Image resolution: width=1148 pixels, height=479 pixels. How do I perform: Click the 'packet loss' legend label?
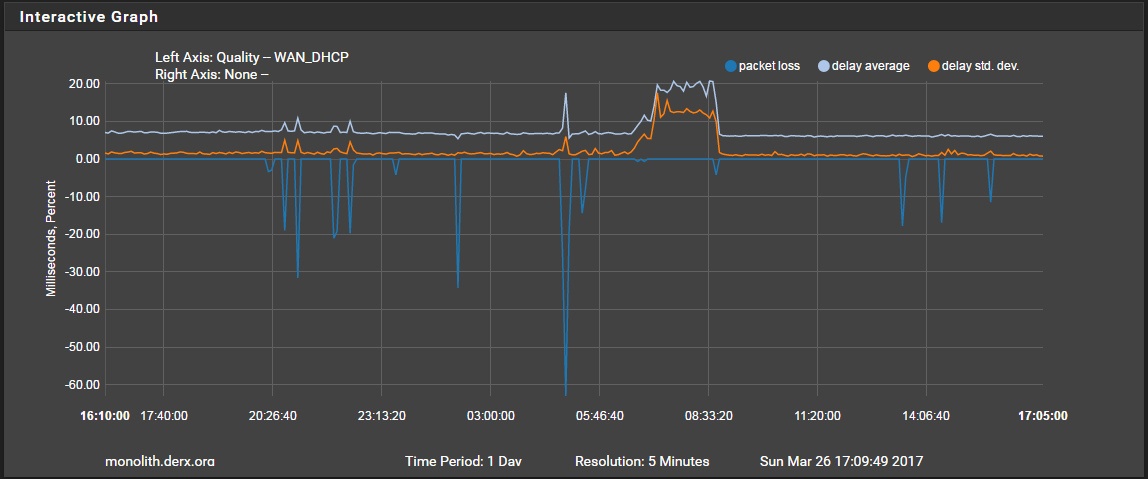pyautogui.click(x=769, y=66)
